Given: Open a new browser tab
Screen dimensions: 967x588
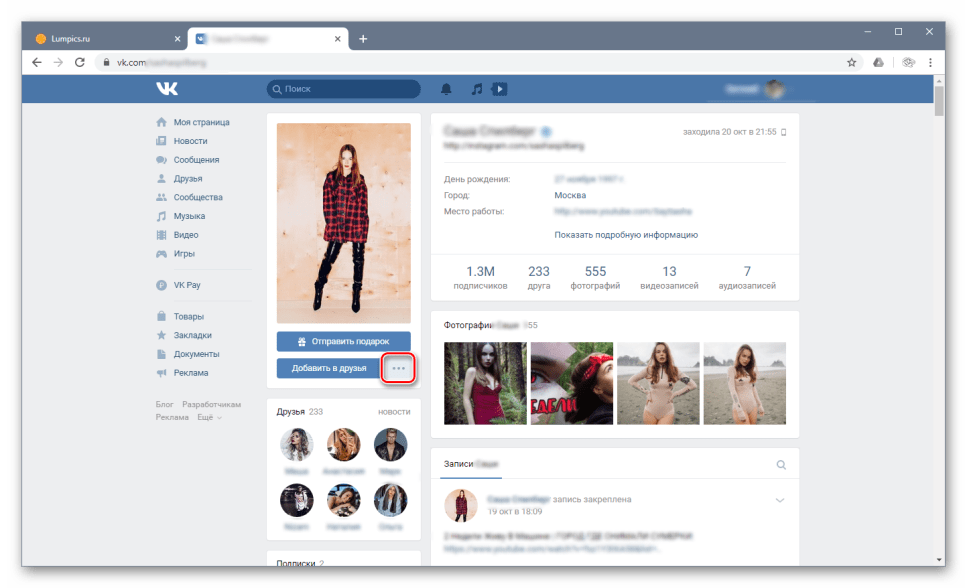Looking at the screenshot, I should click(363, 39).
